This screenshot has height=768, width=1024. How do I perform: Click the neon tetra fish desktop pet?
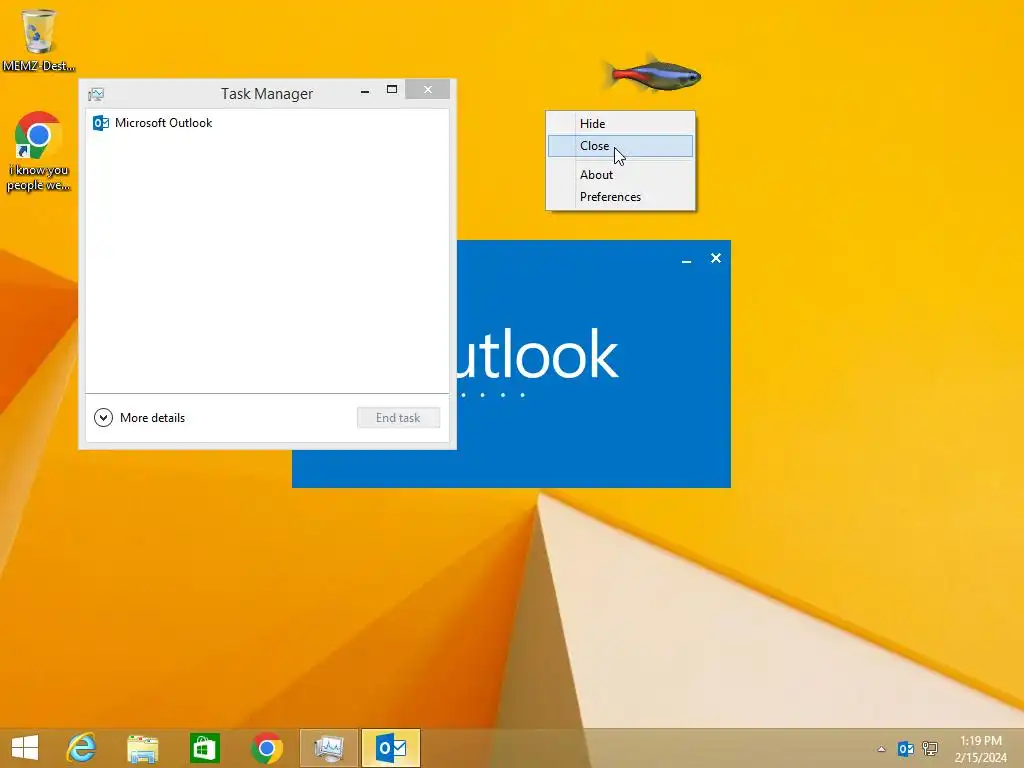click(652, 74)
